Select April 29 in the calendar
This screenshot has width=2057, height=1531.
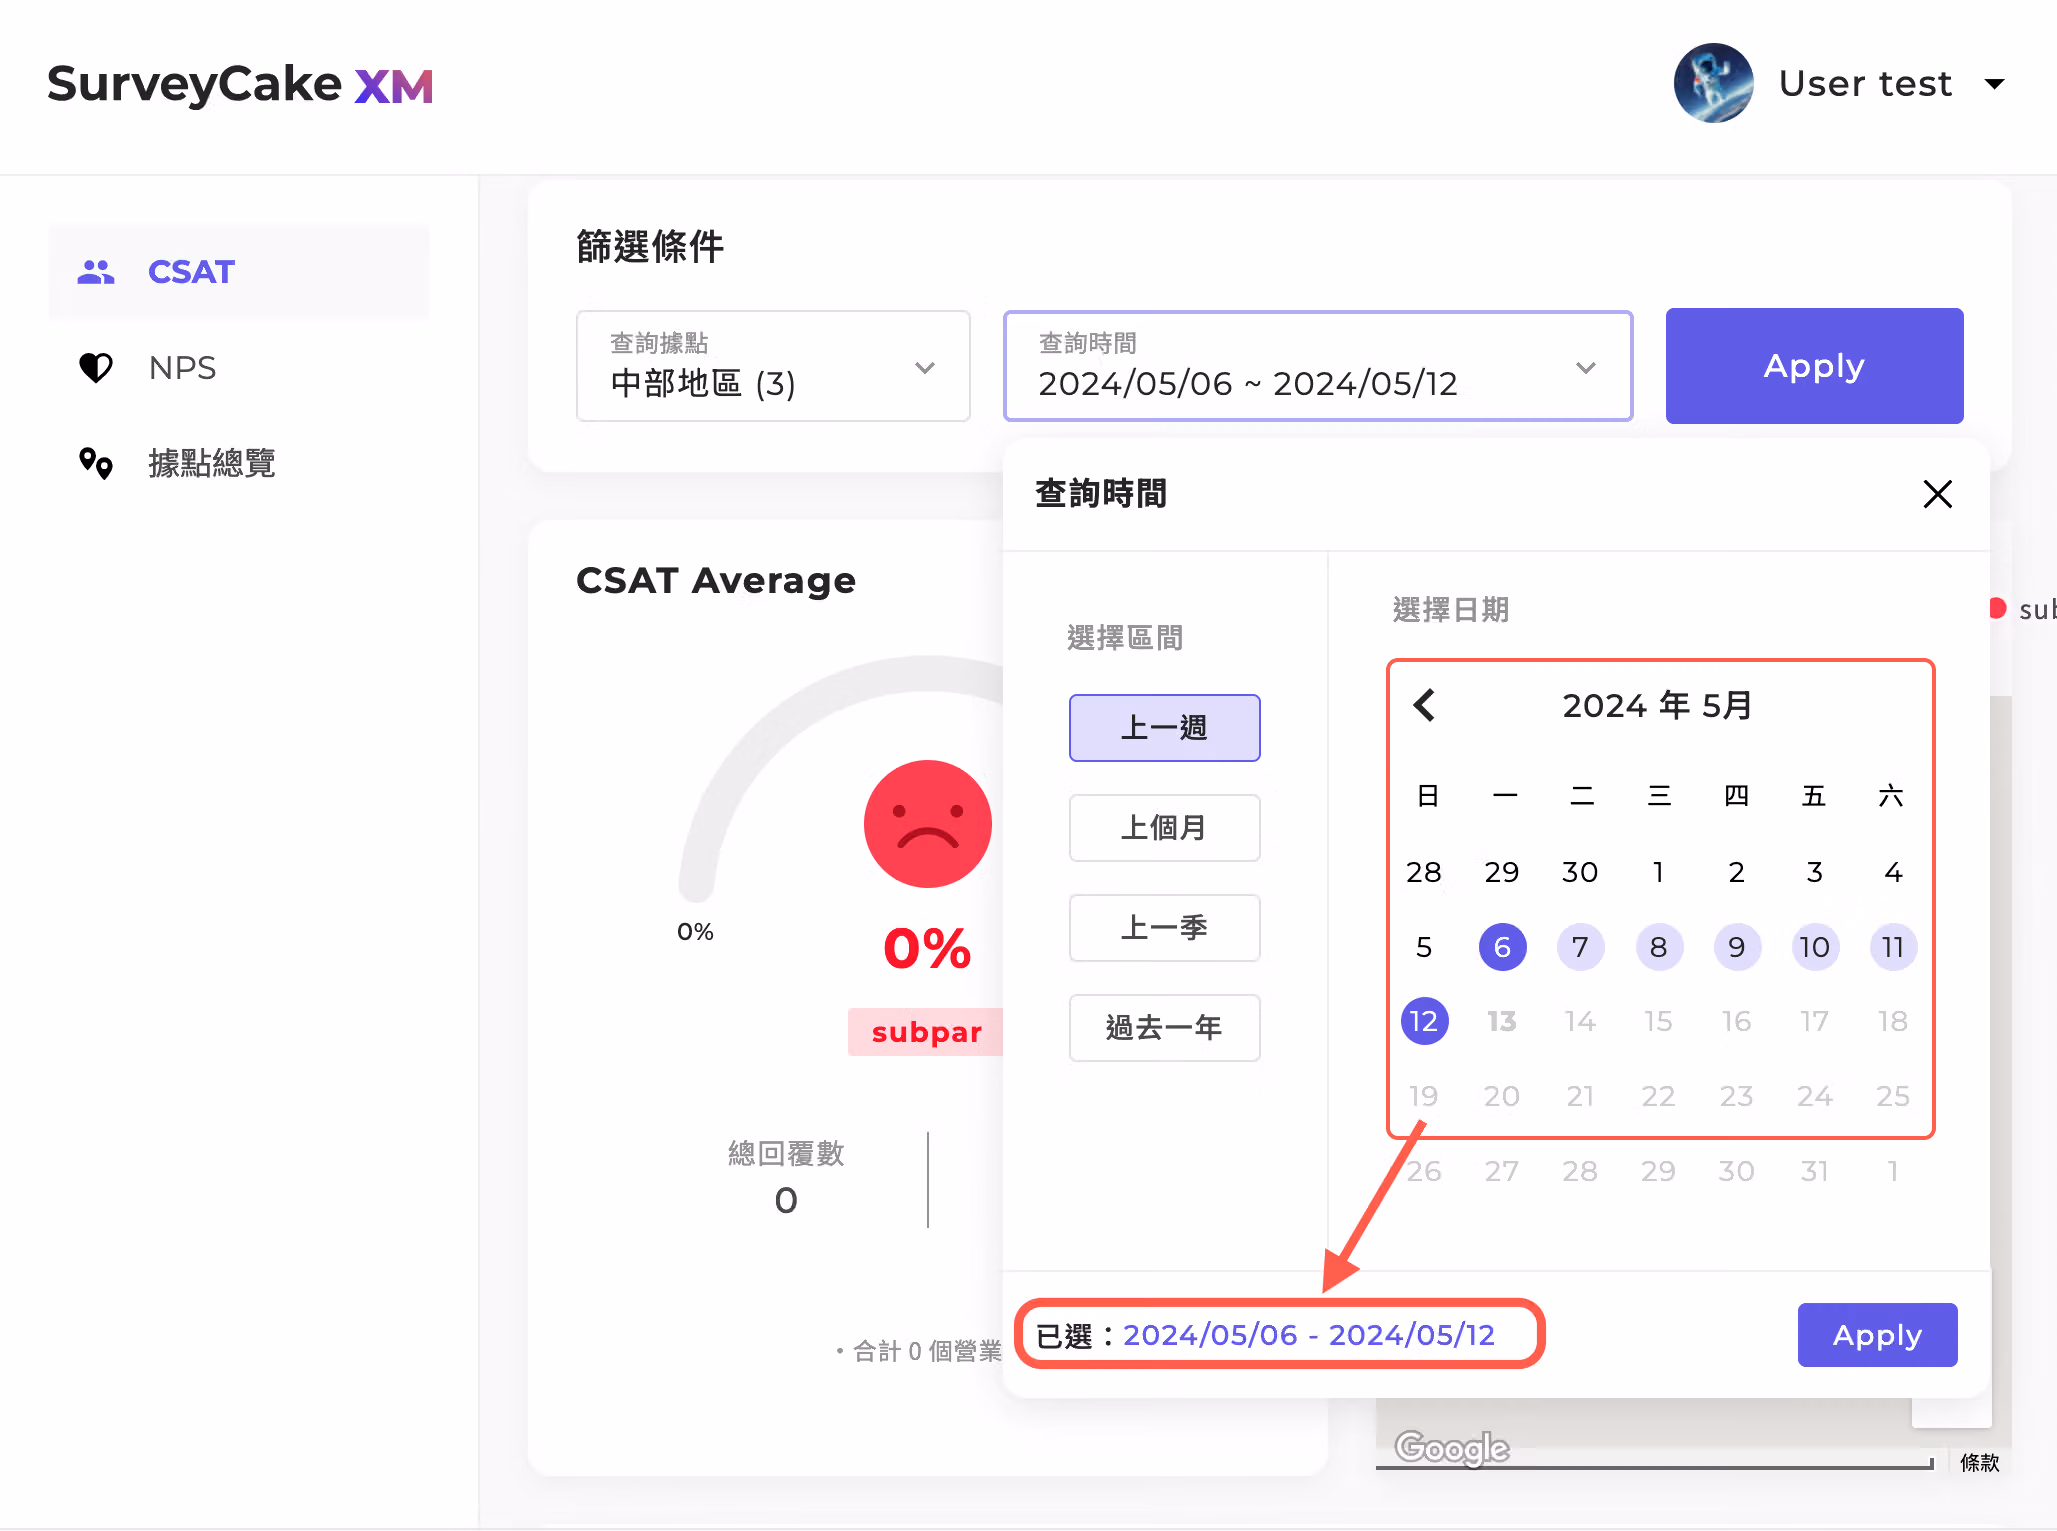click(1502, 872)
